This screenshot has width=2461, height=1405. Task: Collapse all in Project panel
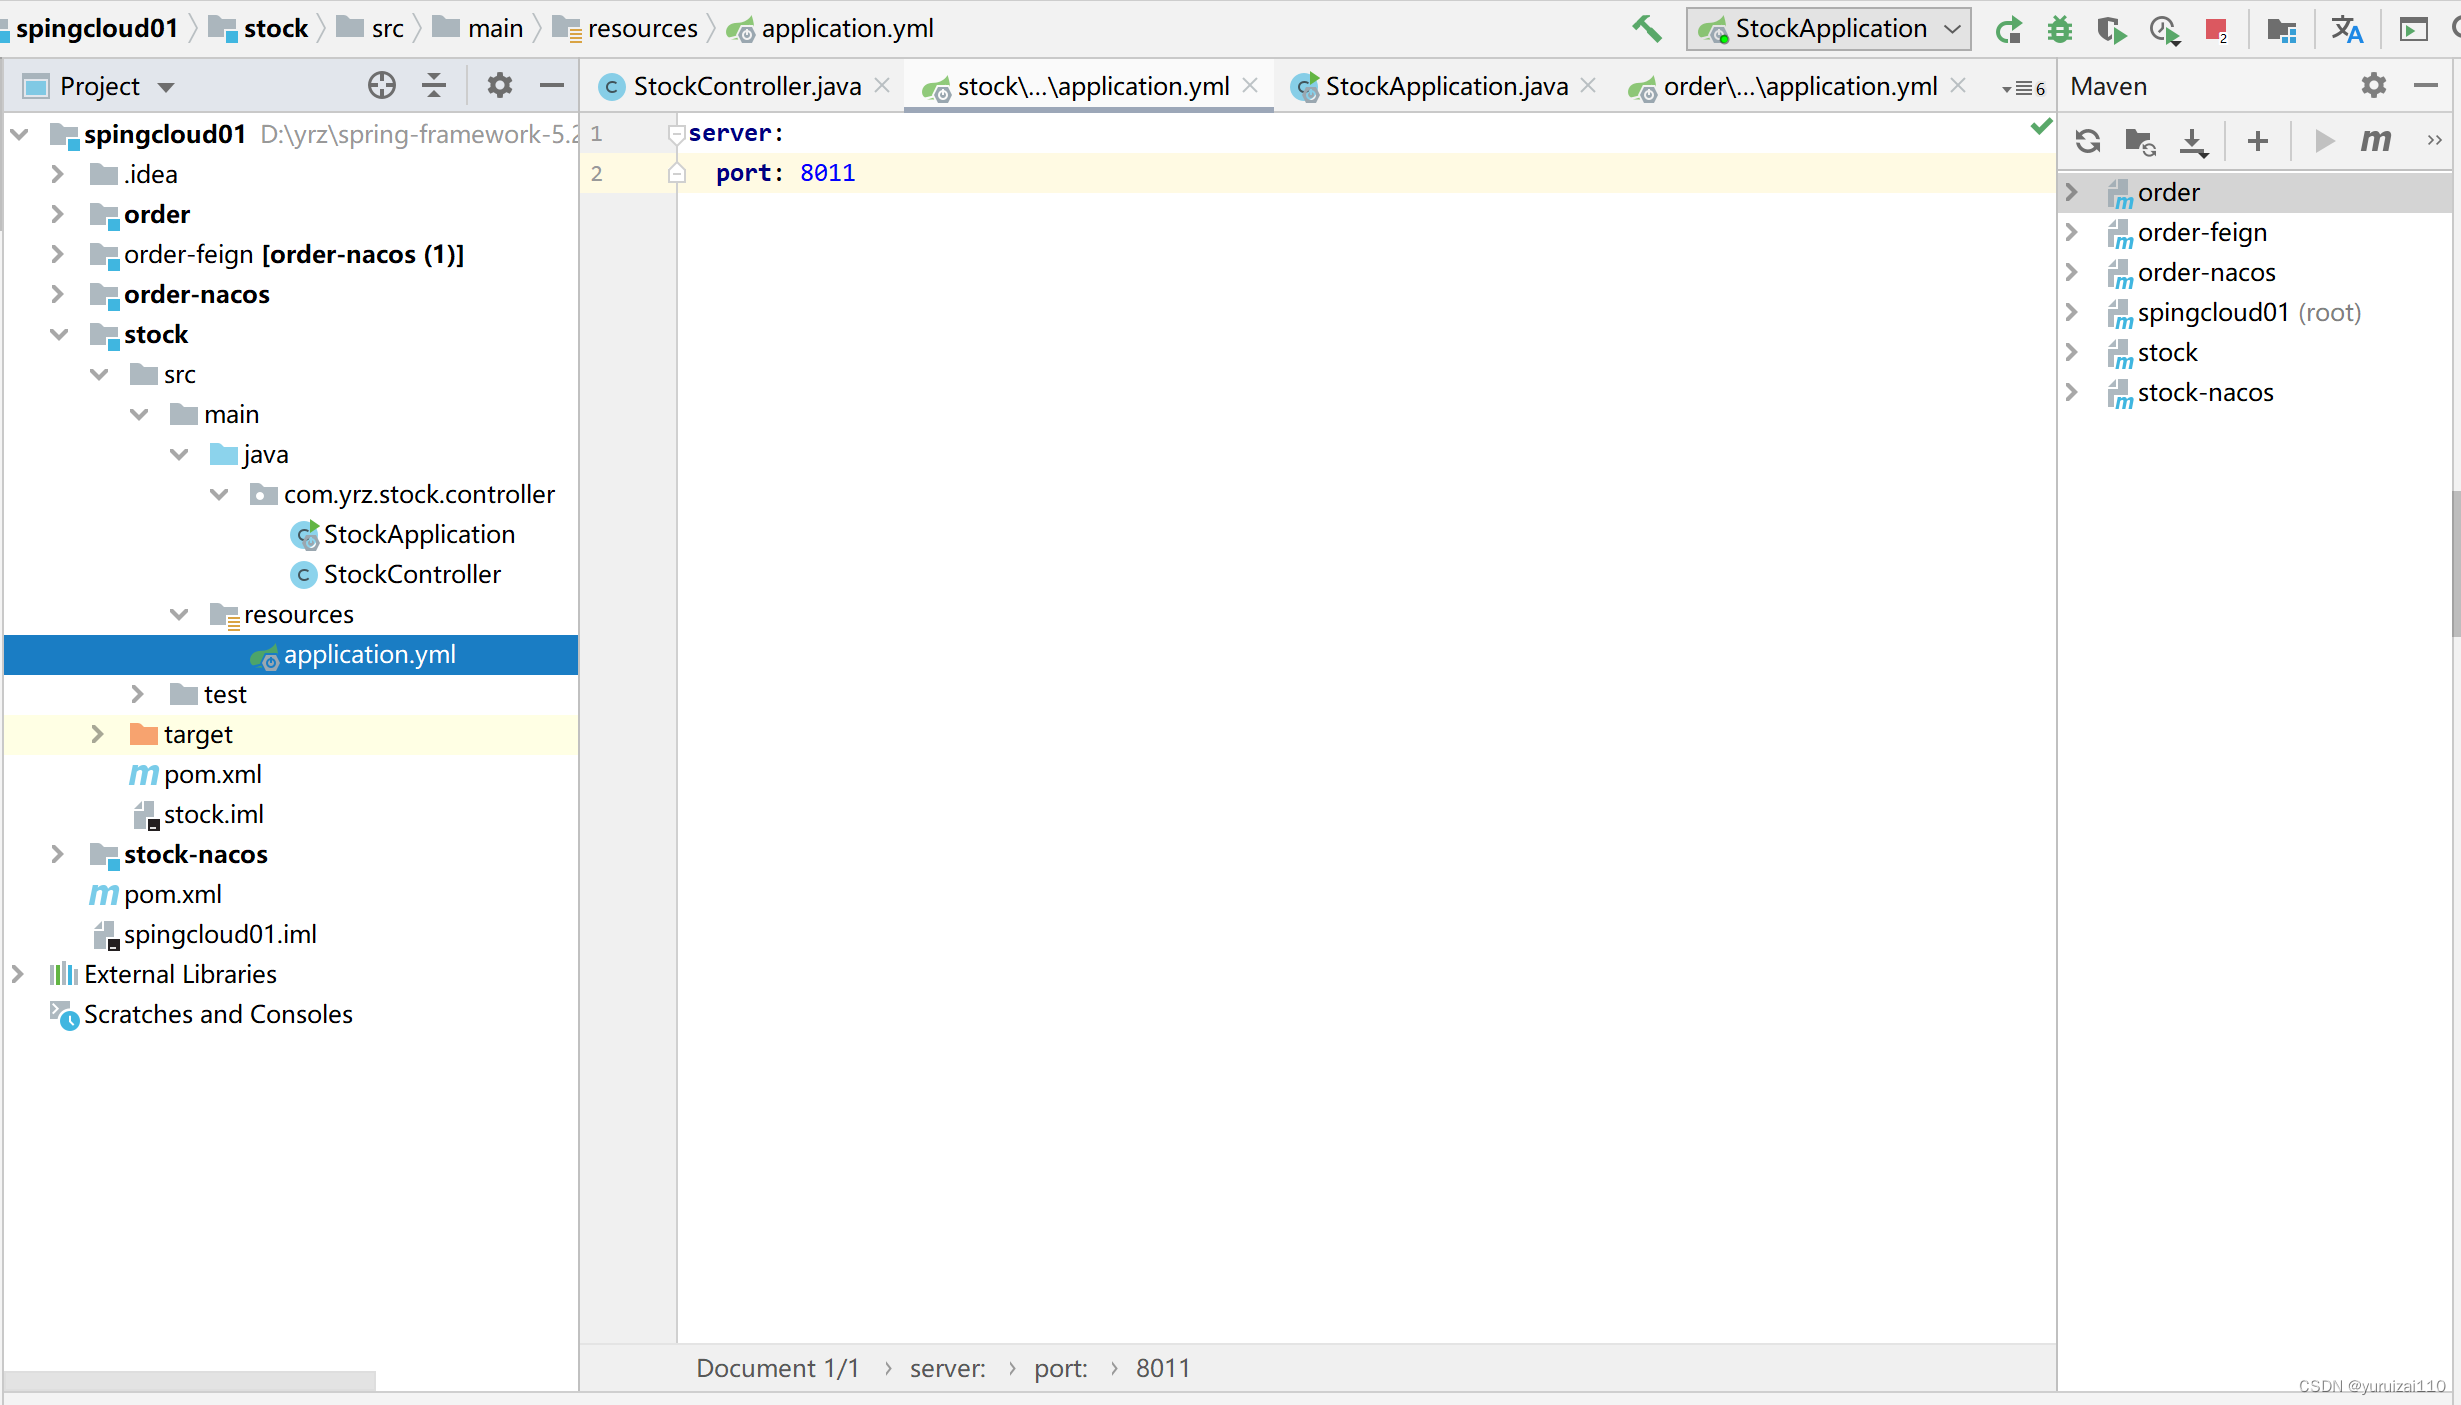point(433,86)
